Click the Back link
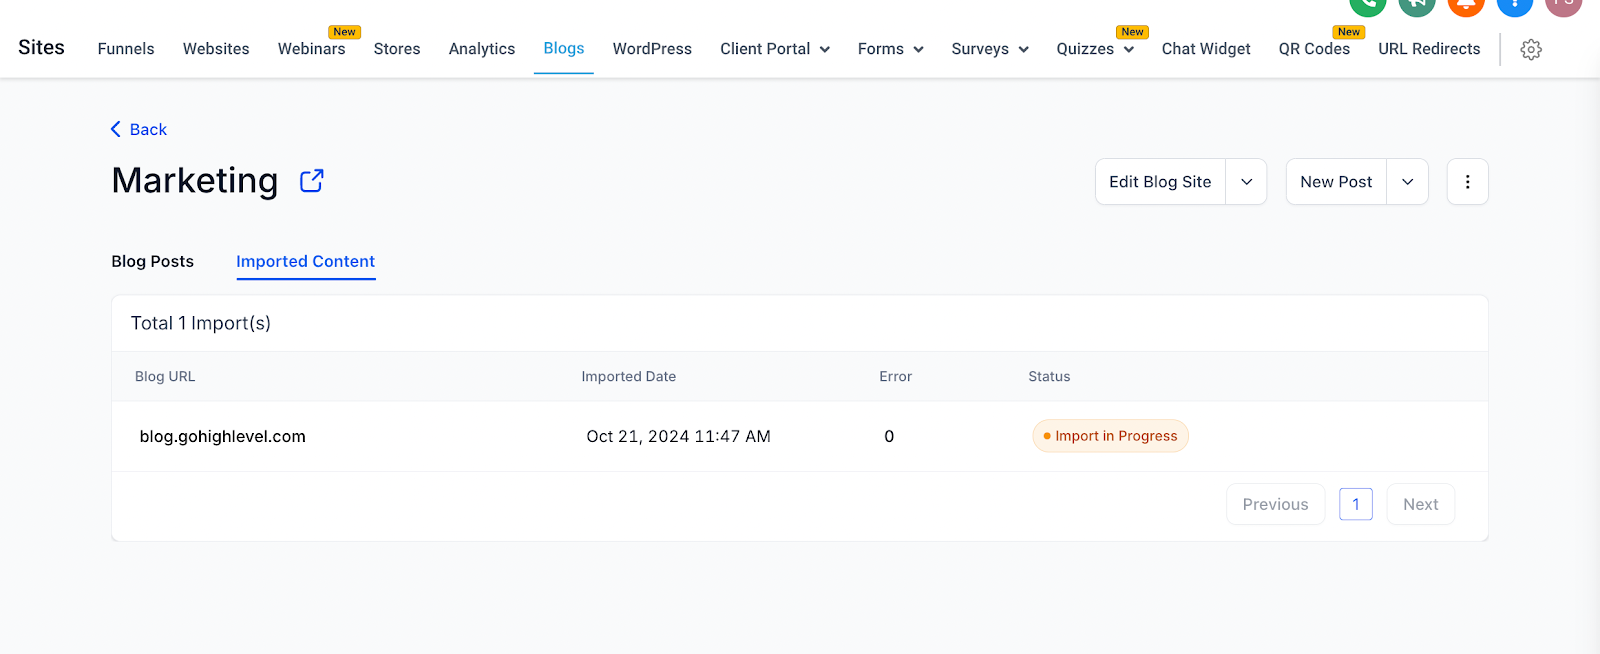The height and width of the screenshot is (654, 1600). 148,129
